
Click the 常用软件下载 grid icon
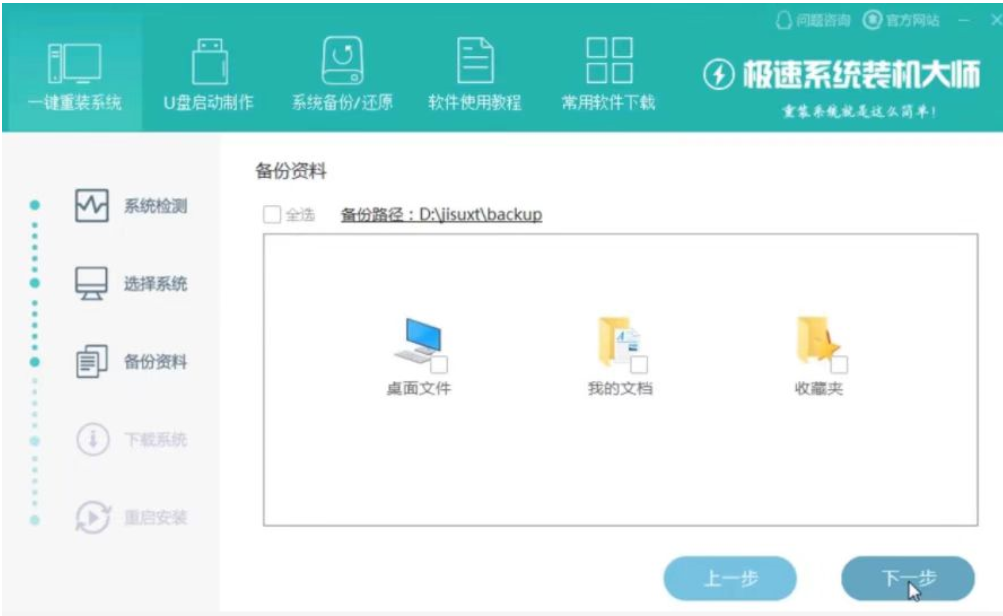[608, 60]
